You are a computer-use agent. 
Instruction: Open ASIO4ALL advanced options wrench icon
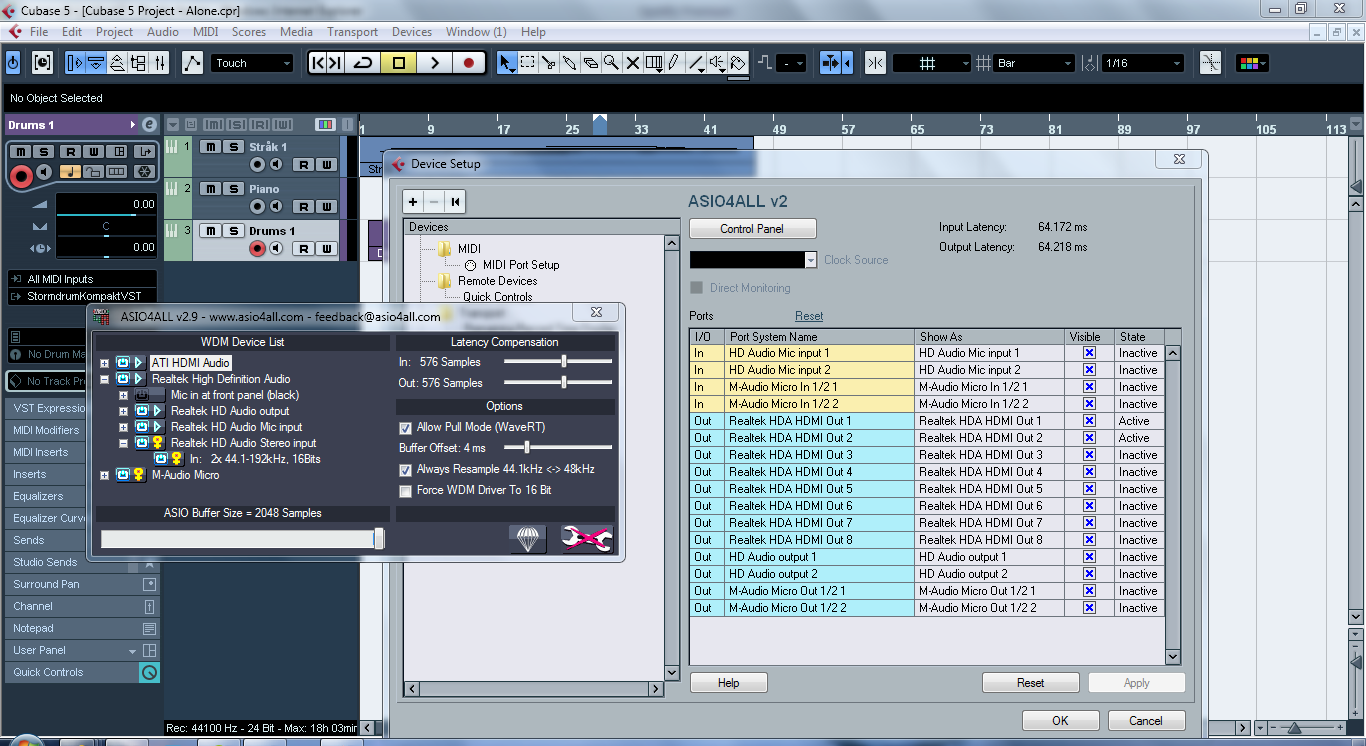(x=586, y=539)
